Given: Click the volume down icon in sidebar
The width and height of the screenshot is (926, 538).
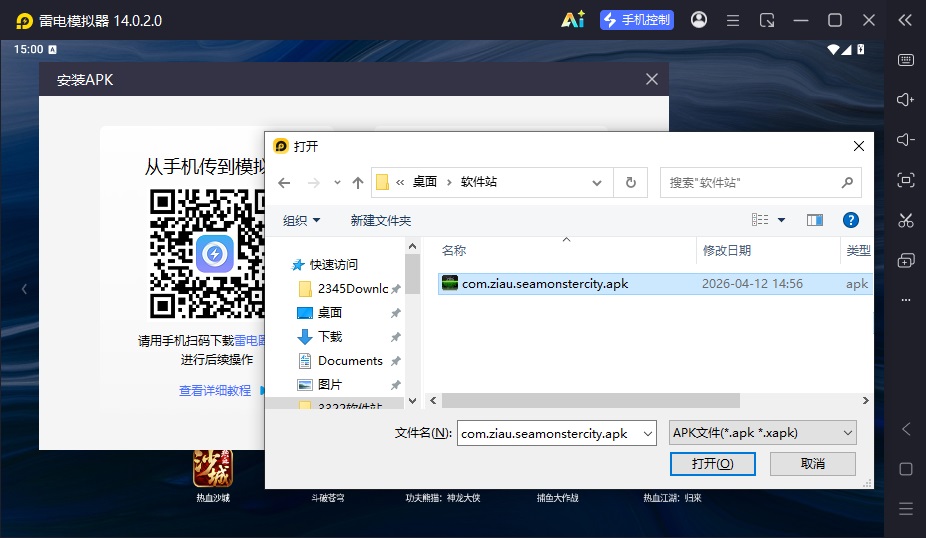Looking at the screenshot, I should click(x=905, y=140).
